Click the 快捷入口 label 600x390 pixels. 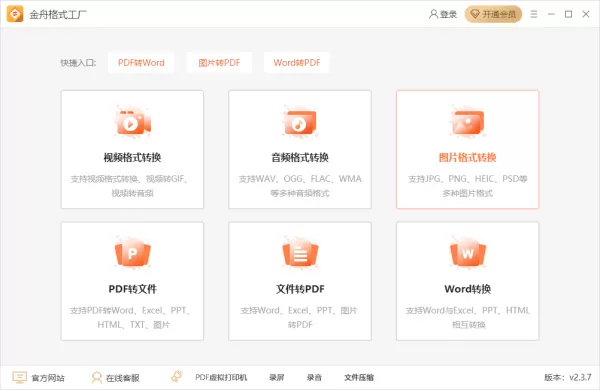click(x=78, y=63)
